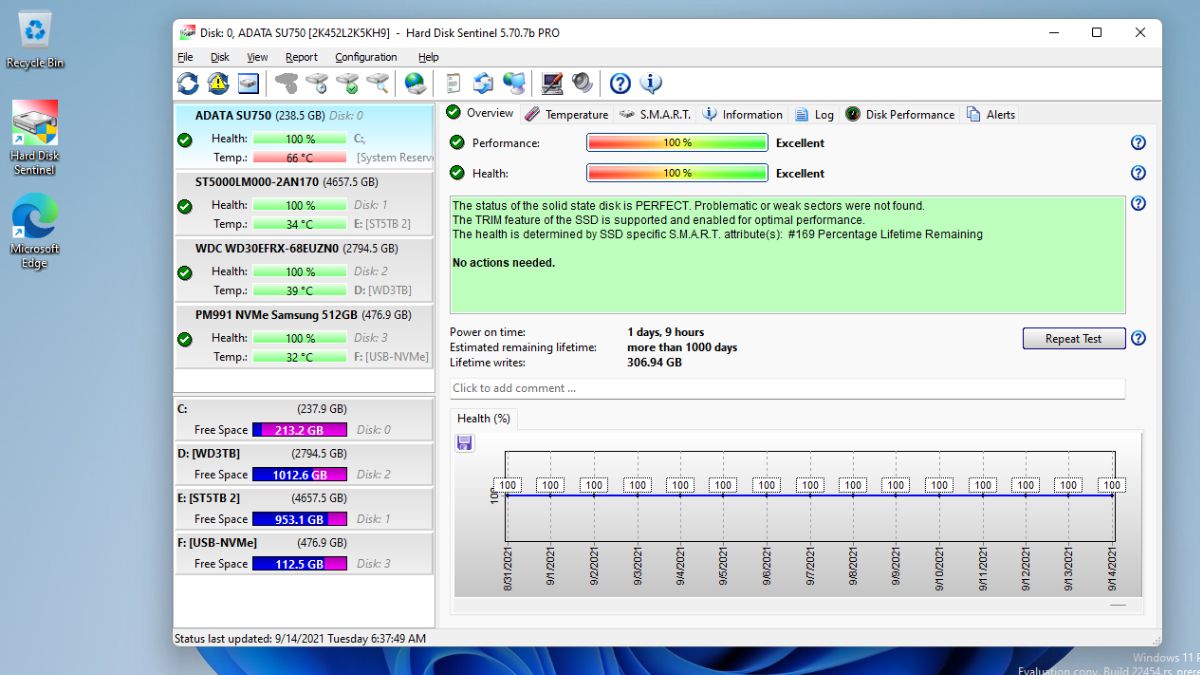1200x675 pixels.
Task: Select the WDC WD30EFRX-68EUZN0 disk entry
Action: coord(304,269)
